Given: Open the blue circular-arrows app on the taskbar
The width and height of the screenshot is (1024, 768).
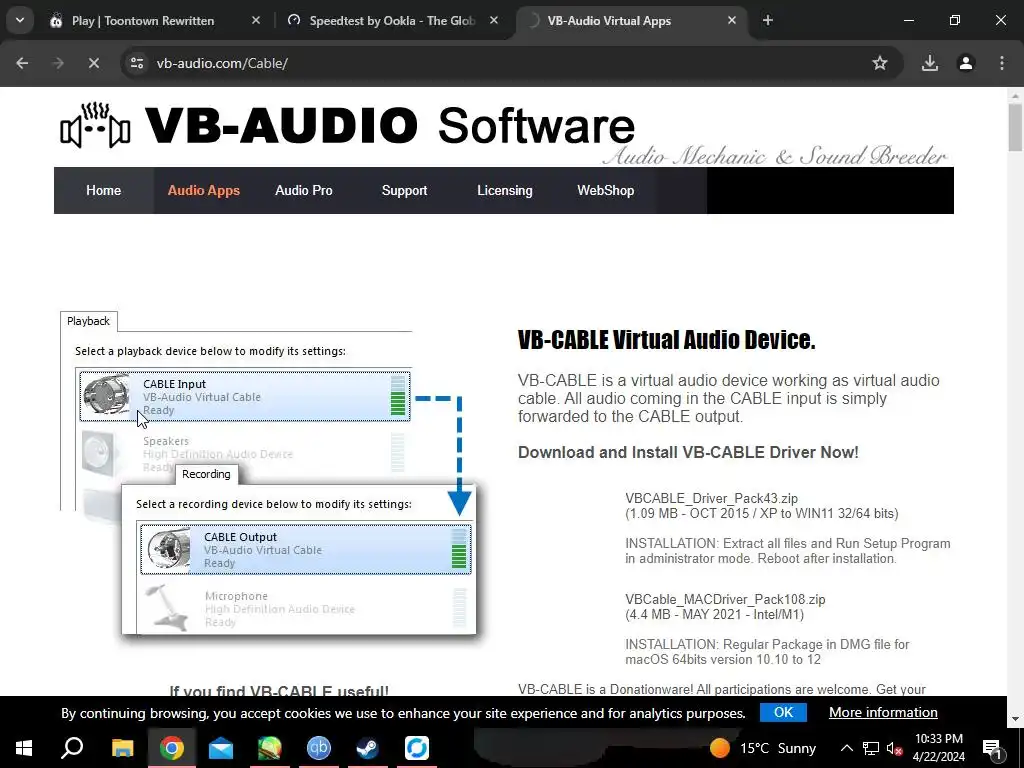Looking at the screenshot, I should pos(417,748).
